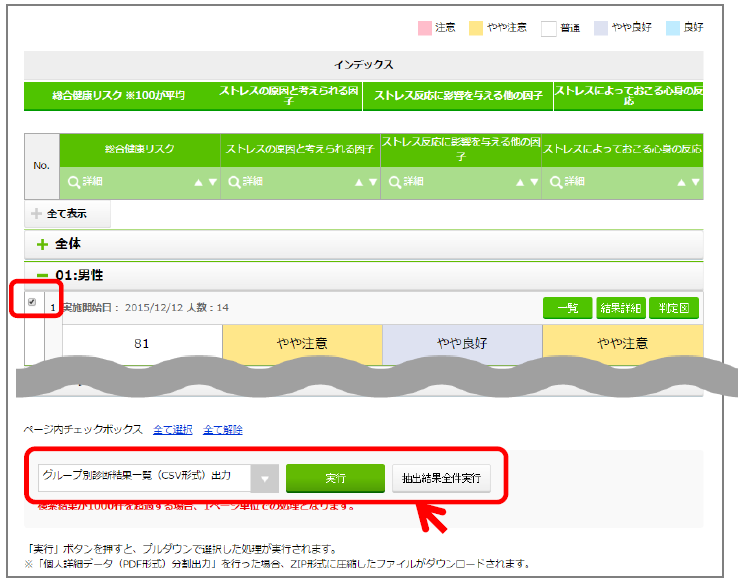Sort ストレス反応に影響を与える他の因子 column descending
The image size is (738, 583).
click(534, 182)
